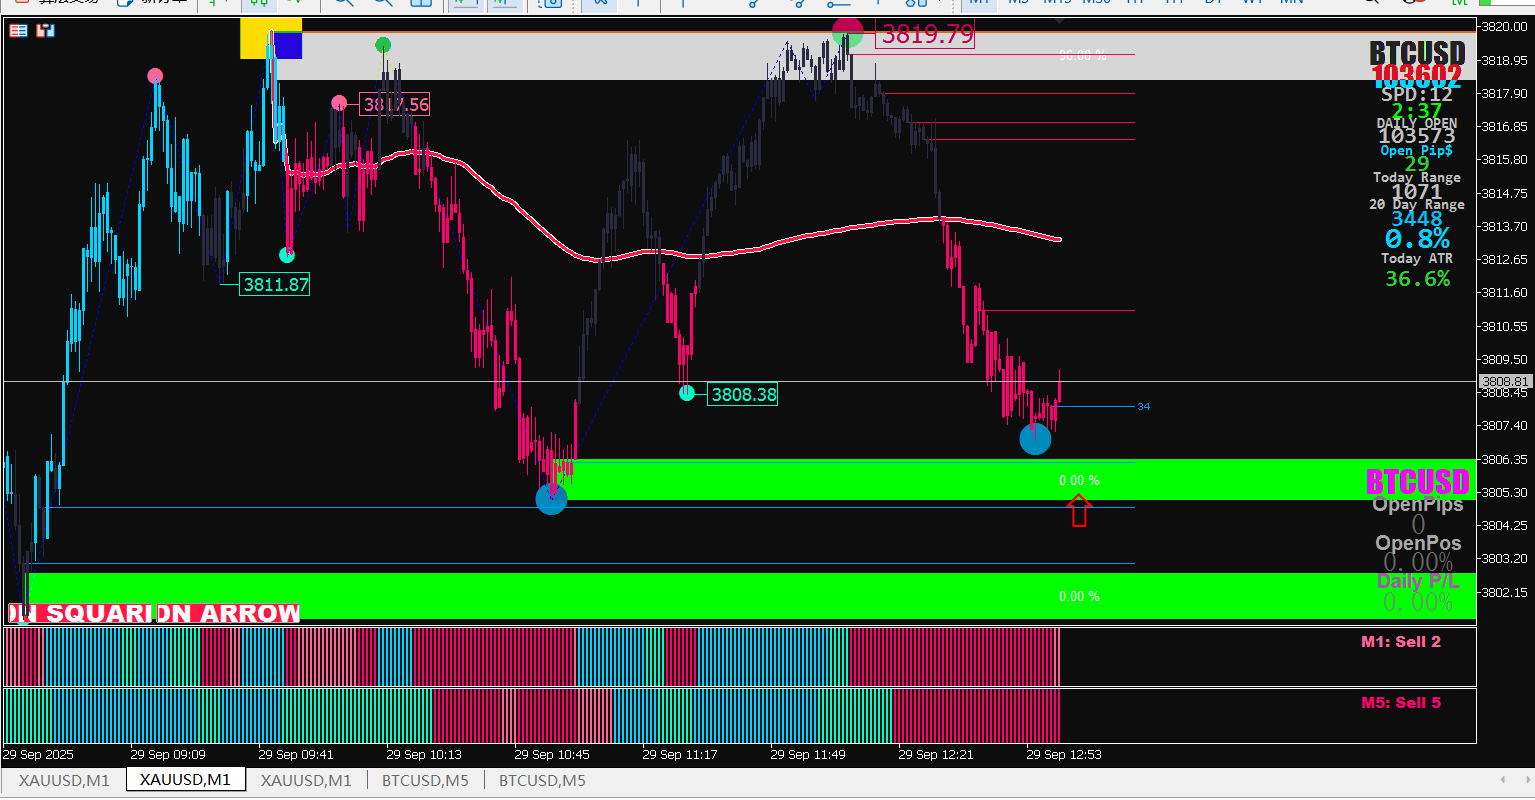Click the pink dot beside the 3817.56 label
The width and height of the screenshot is (1535, 800).
pos(339,103)
